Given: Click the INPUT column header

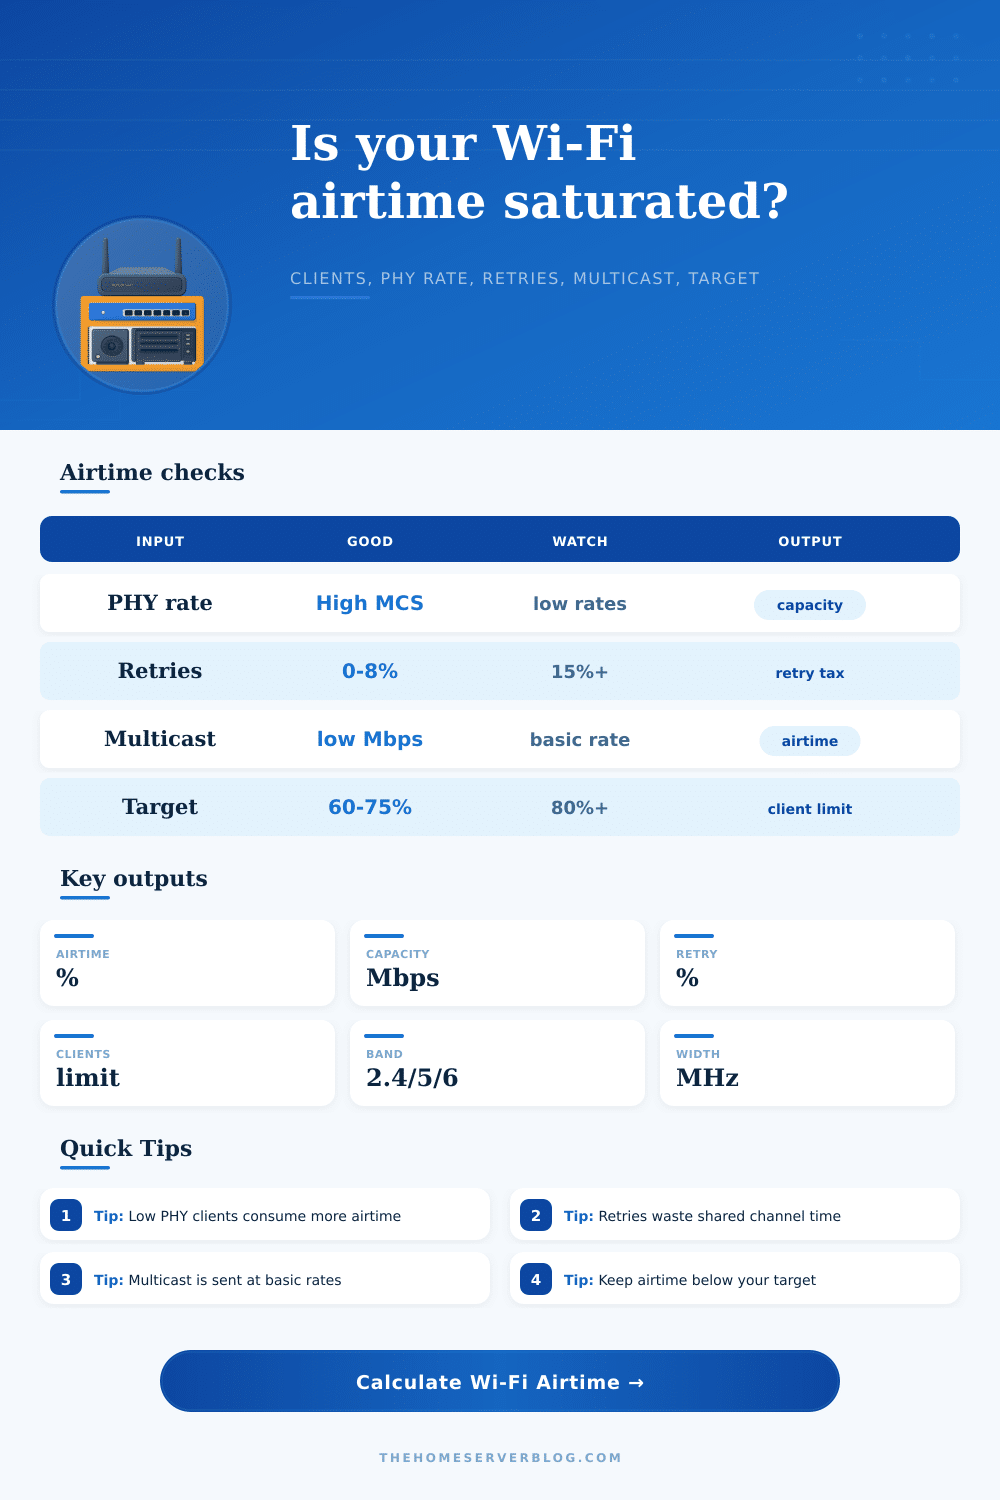Looking at the screenshot, I should (160, 541).
